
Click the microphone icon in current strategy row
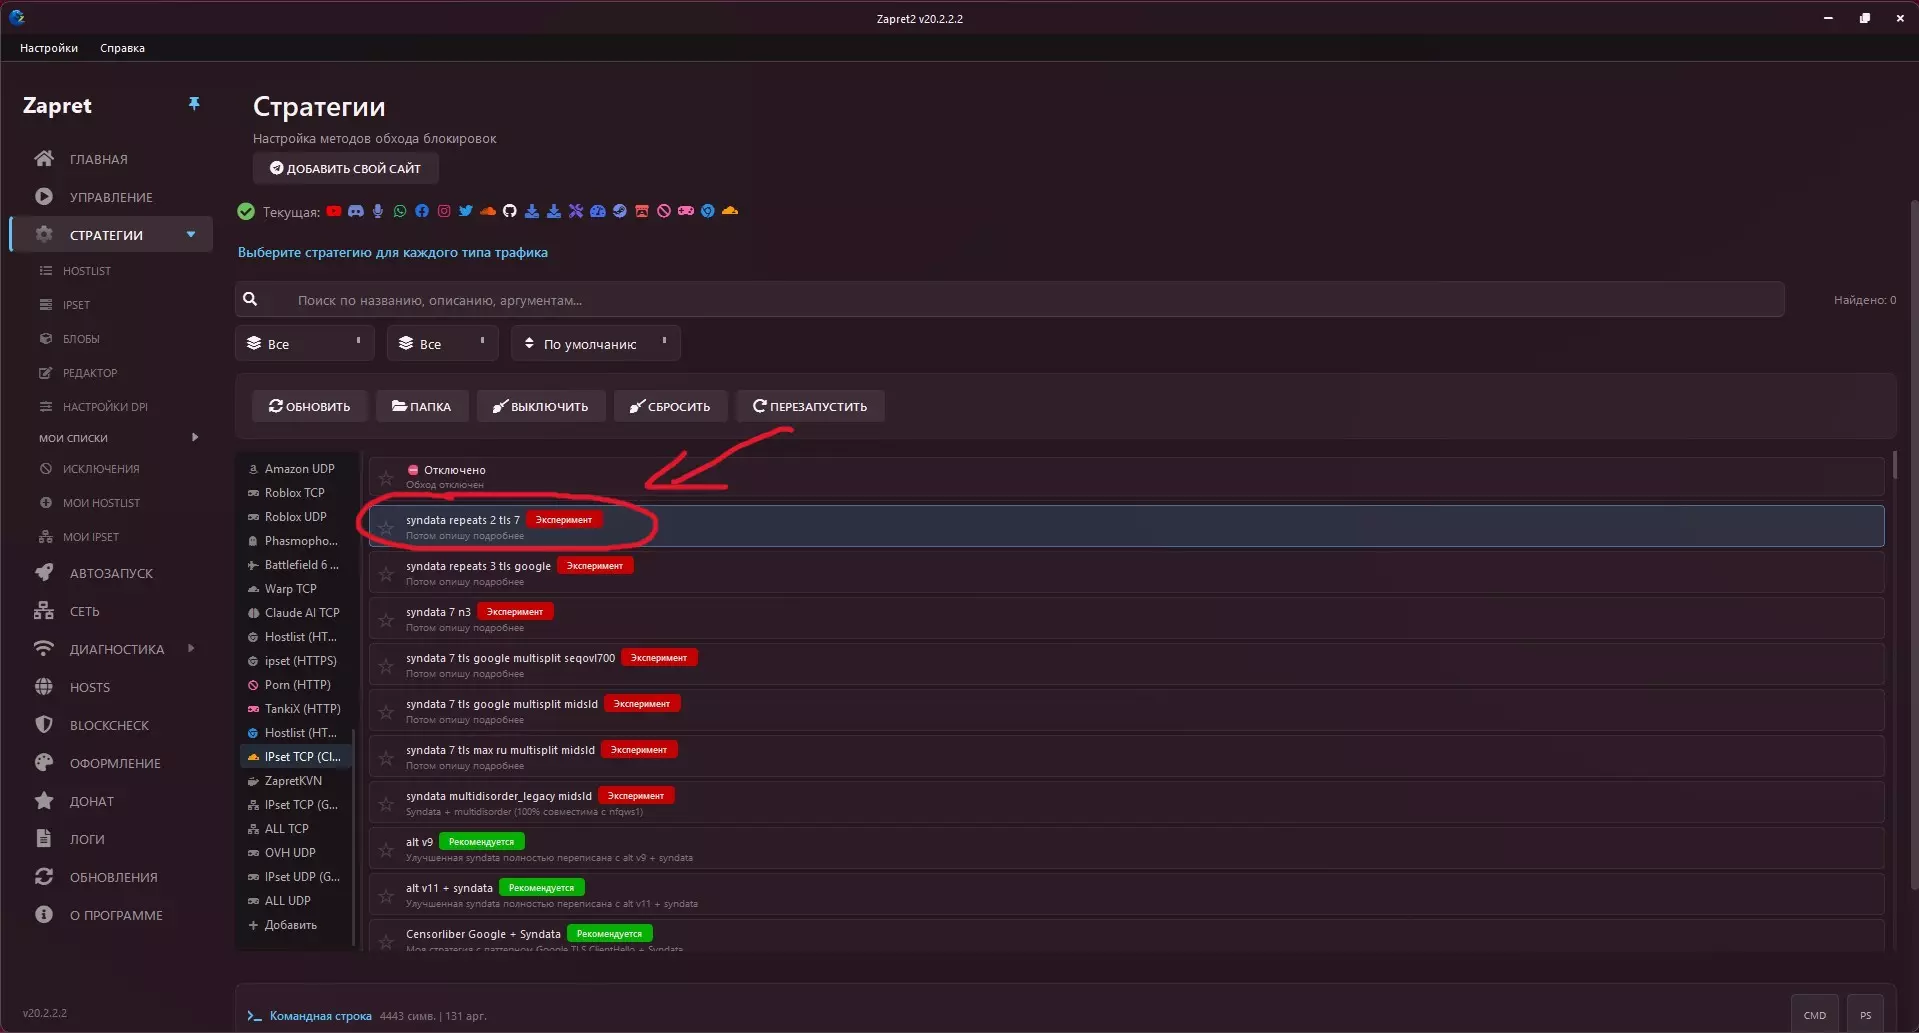point(378,211)
